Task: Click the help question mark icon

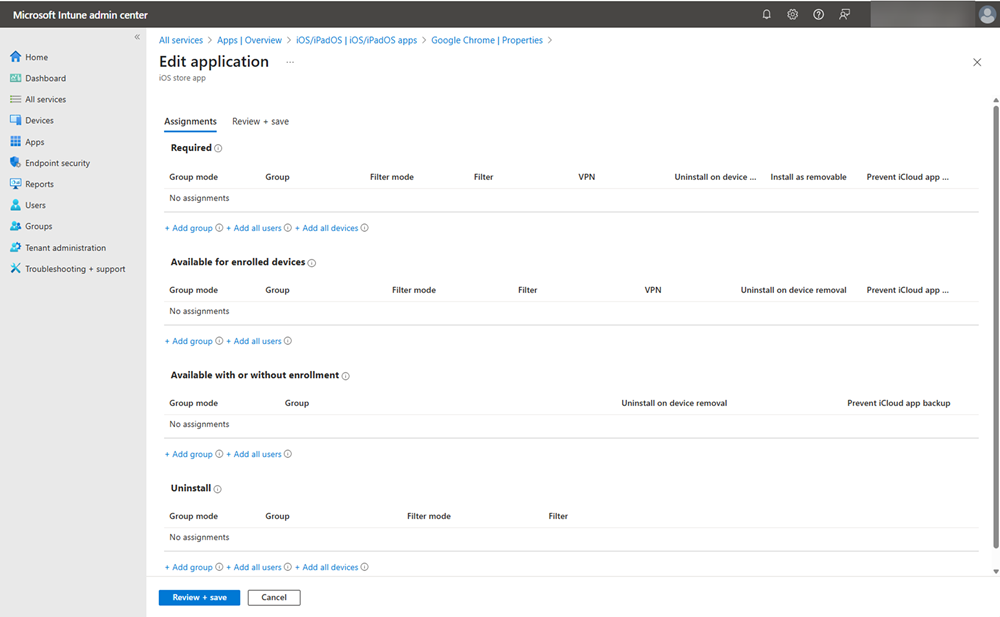Action: click(x=819, y=15)
